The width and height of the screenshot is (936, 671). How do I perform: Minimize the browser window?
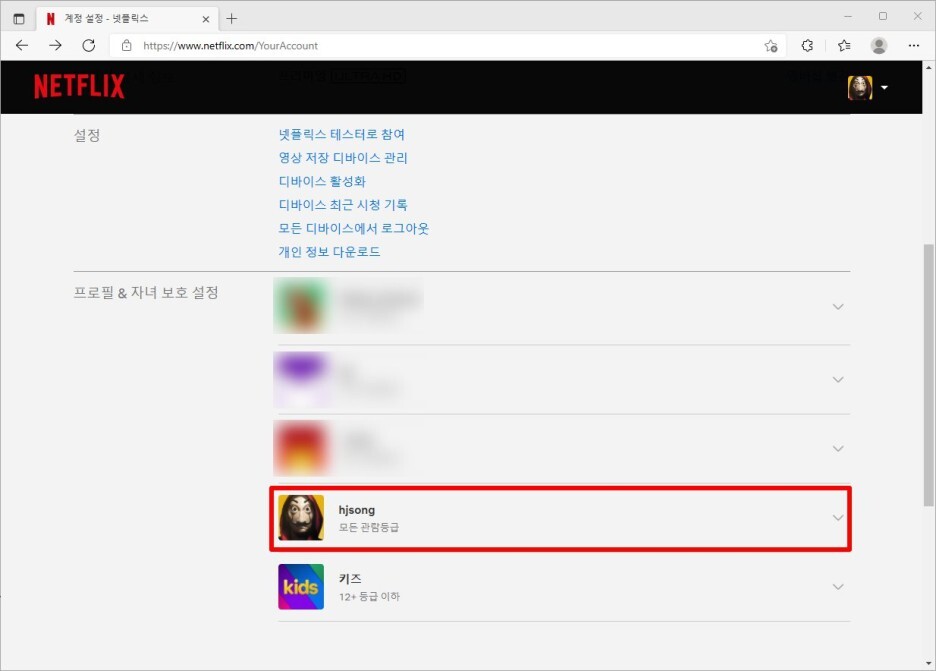[x=848, y=17]
